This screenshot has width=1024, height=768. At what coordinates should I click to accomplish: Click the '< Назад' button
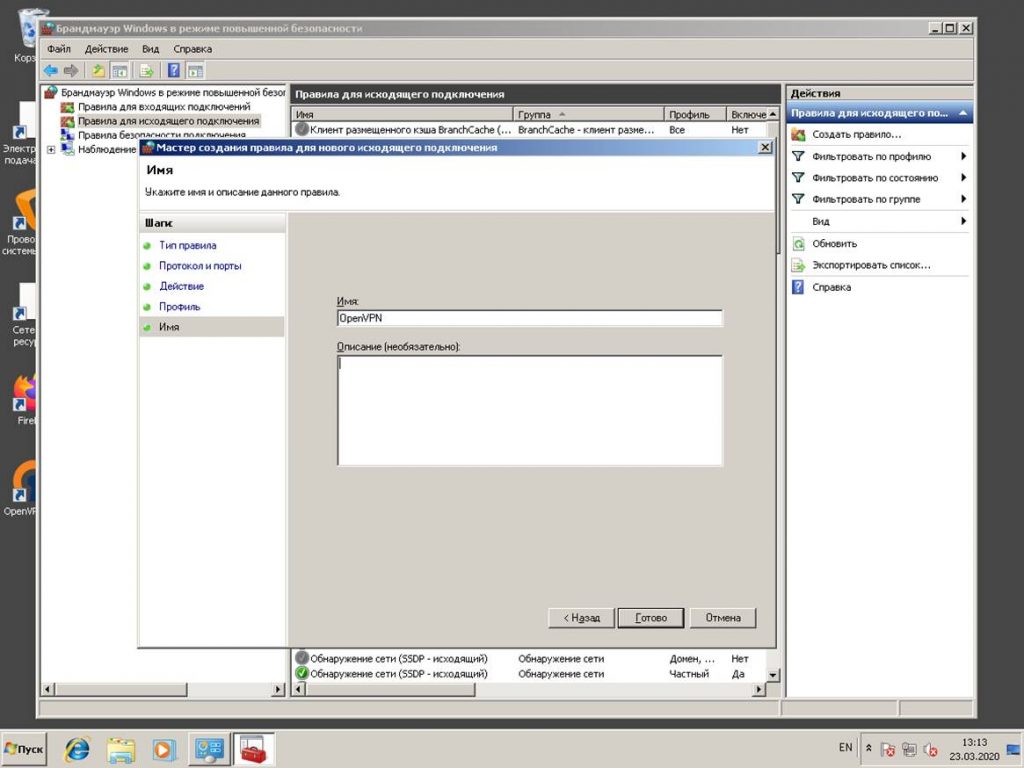click(582, 618)
